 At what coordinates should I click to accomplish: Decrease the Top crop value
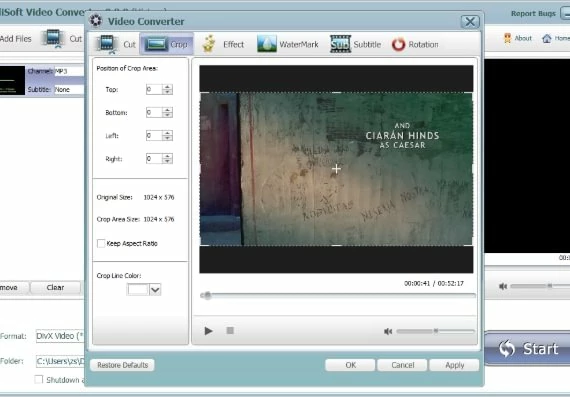168,92
